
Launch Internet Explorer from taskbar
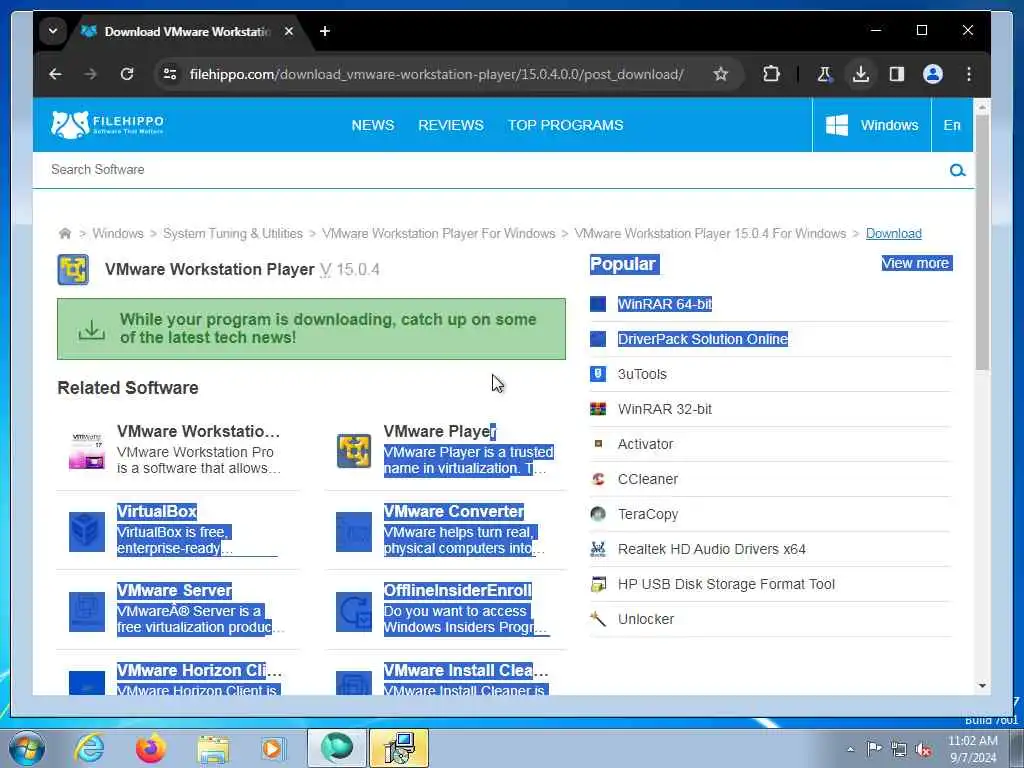coord(89,748)
